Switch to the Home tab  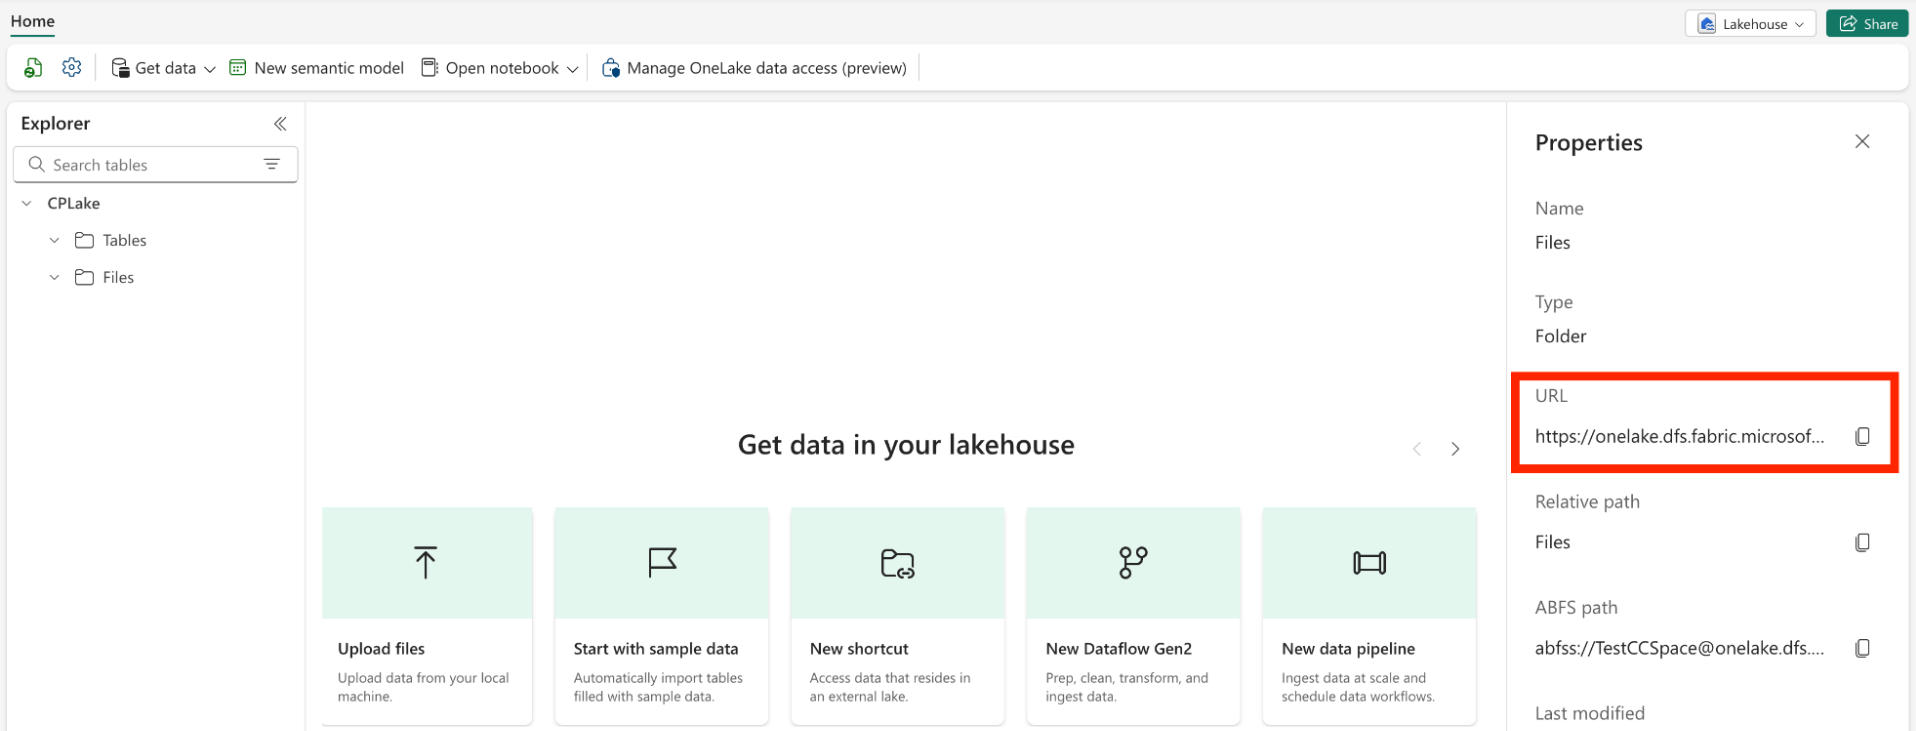(33, 21)
